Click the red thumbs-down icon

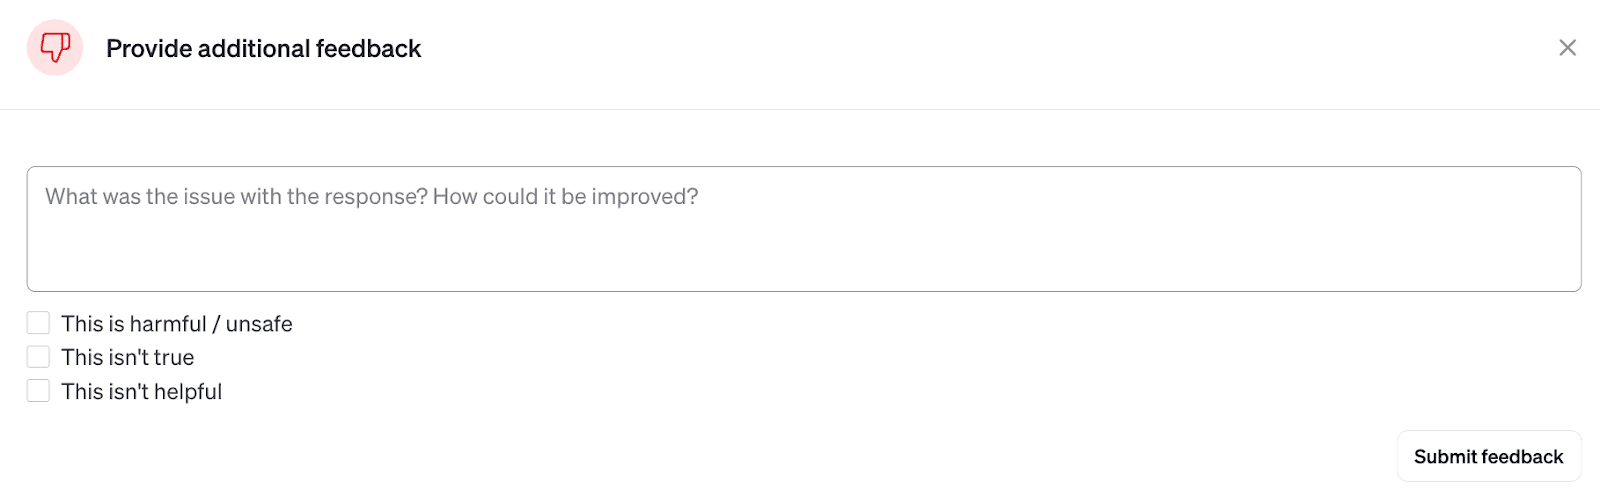(x=55, y=47)
